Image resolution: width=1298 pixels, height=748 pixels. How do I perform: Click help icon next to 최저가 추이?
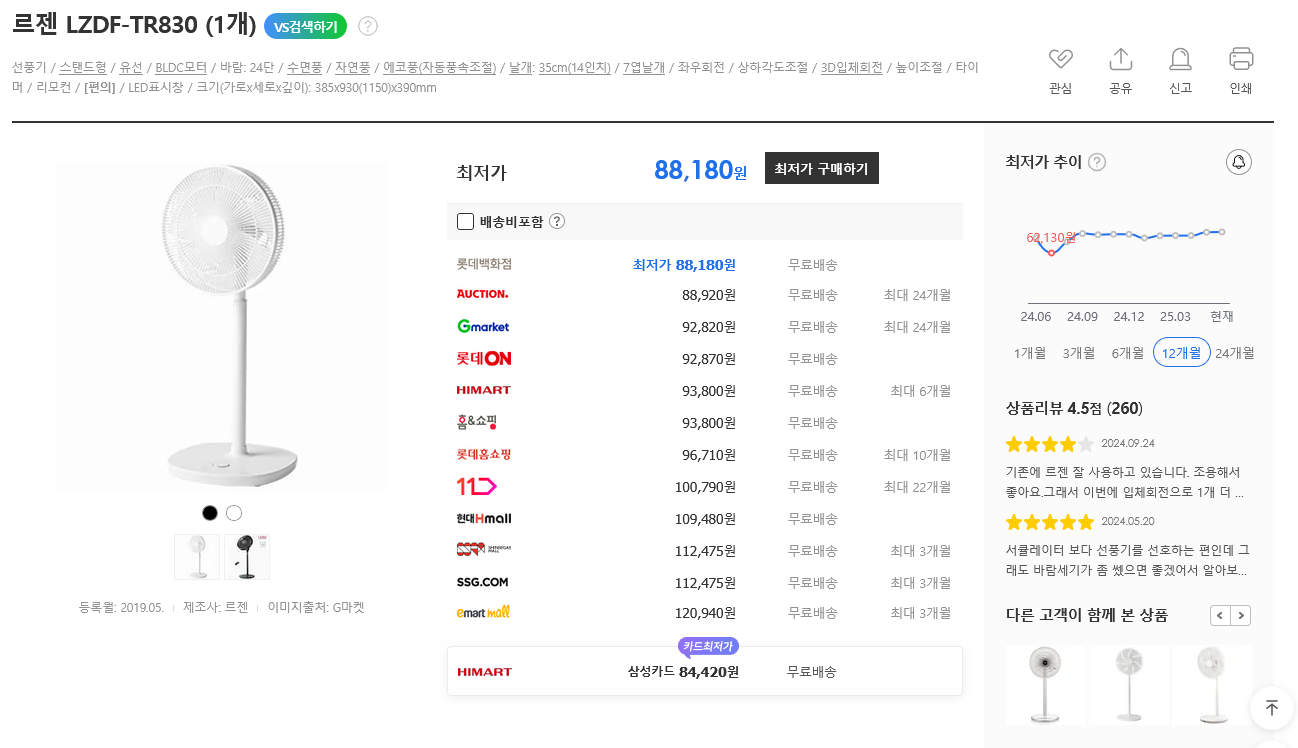click(1097, 162)
